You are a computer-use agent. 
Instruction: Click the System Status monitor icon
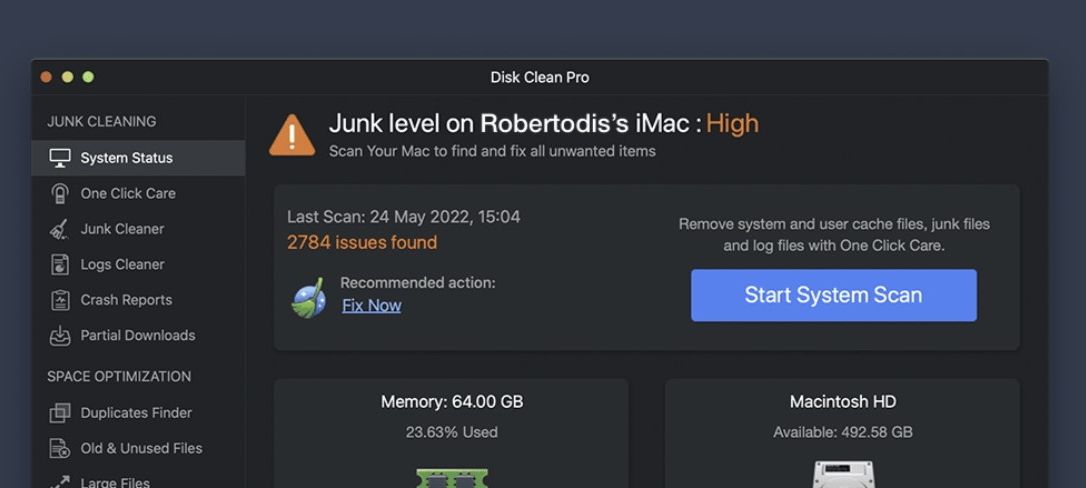tap(60, 158)
